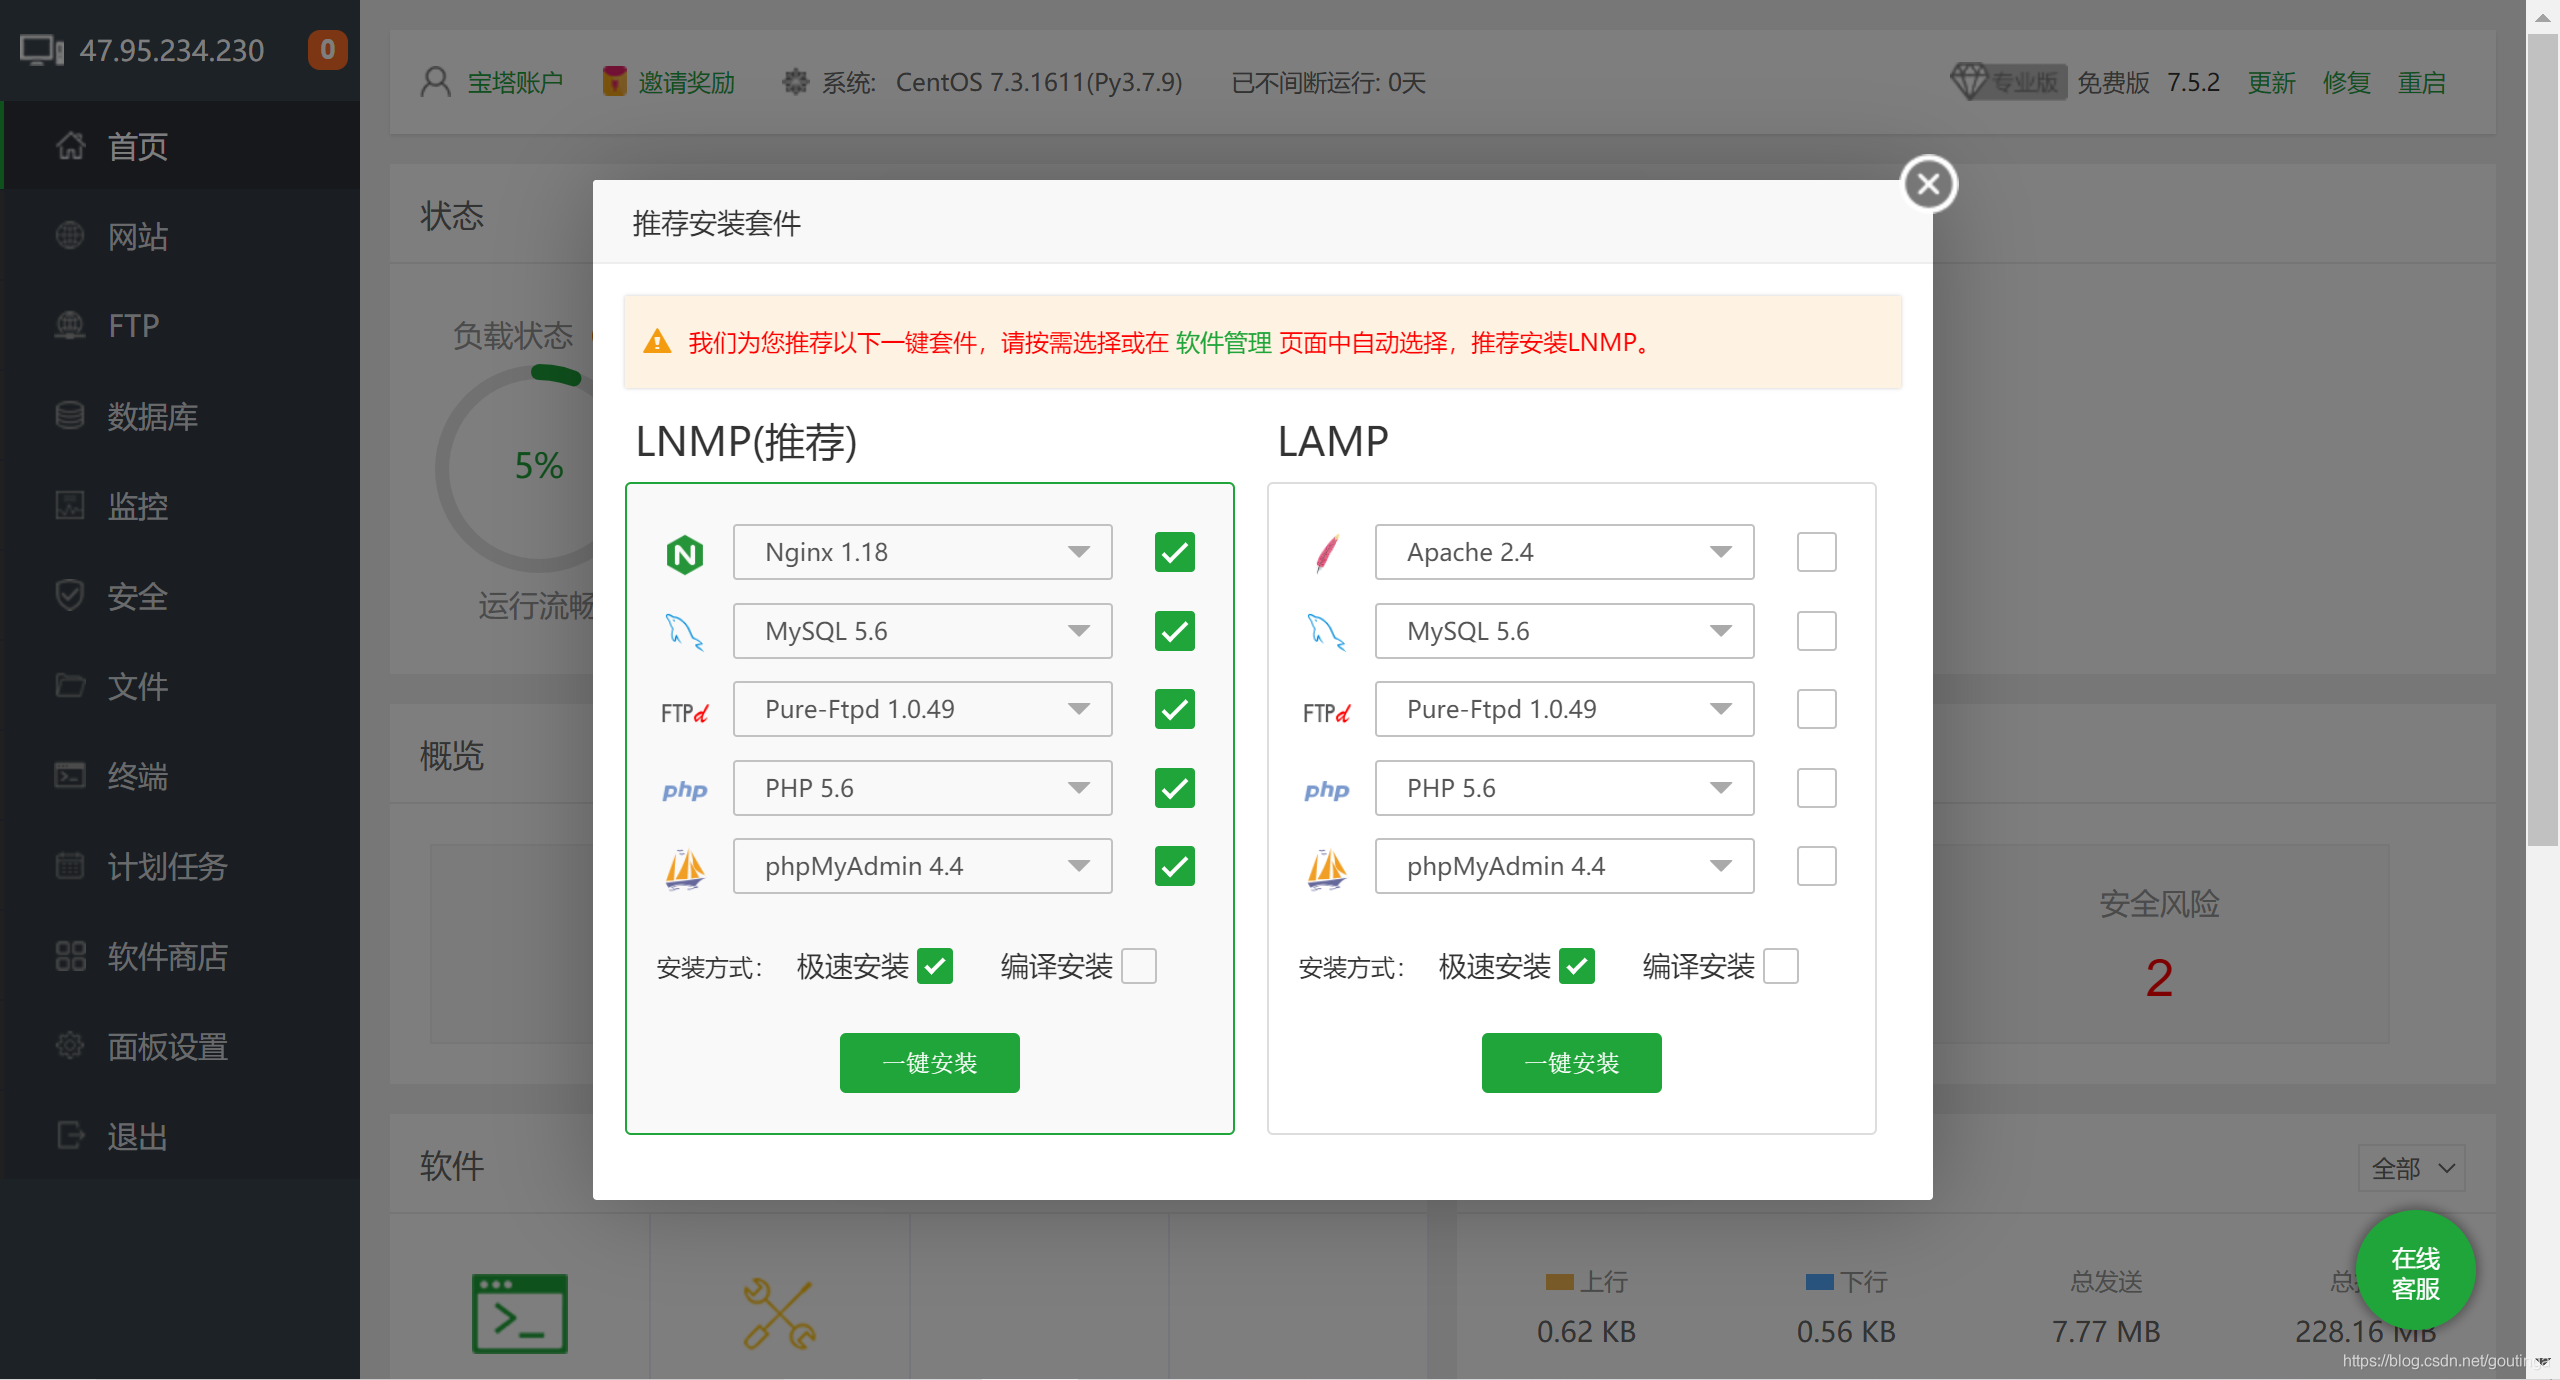Uncheck the Nginx 1.18 checkbox in LNMP
2560x1380 pixels.
[x=1175, y=552]
